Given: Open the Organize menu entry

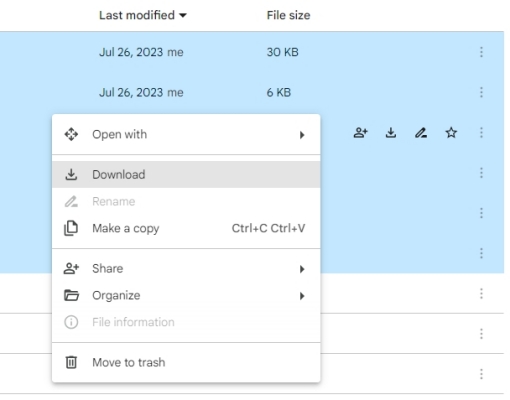Looking at the screenshot, I should tap(186, 296).
